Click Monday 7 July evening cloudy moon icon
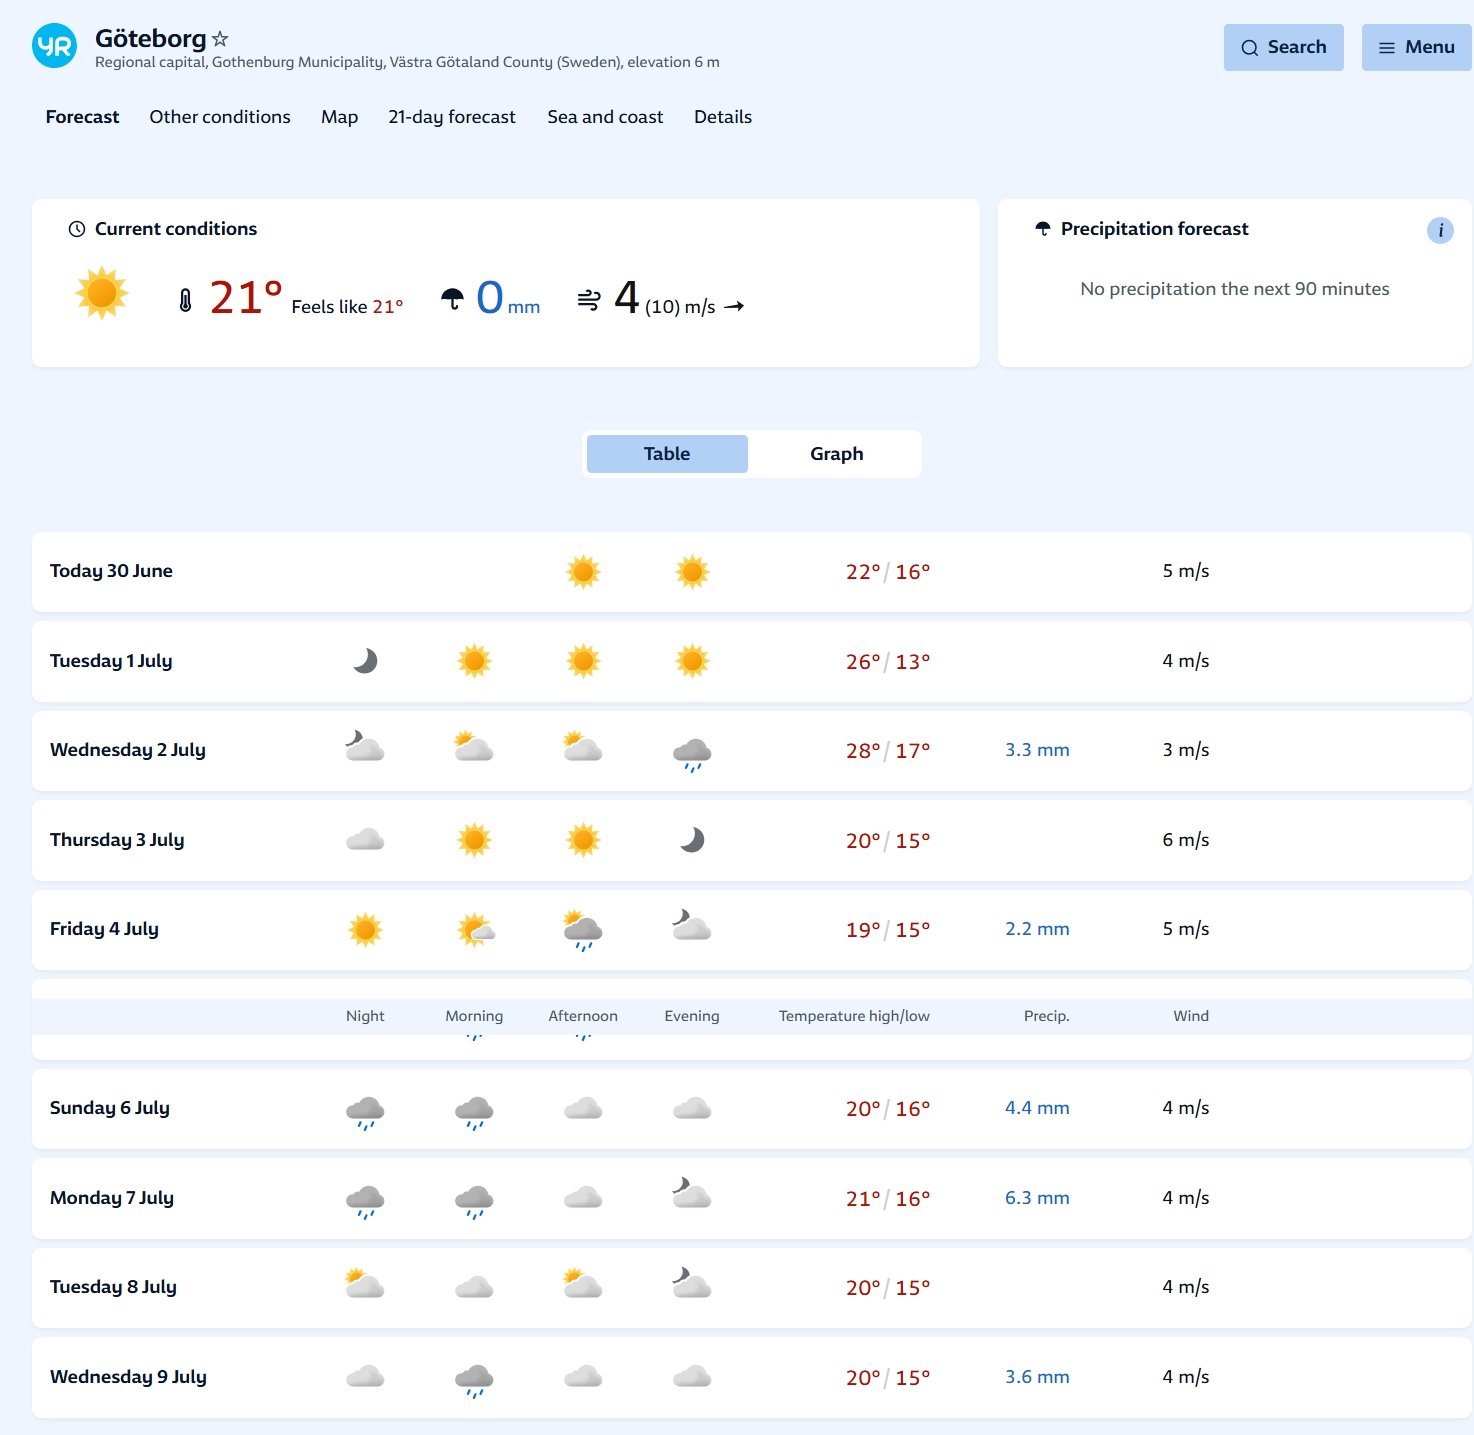The image size is (1474, 1435). point(692,1193)
